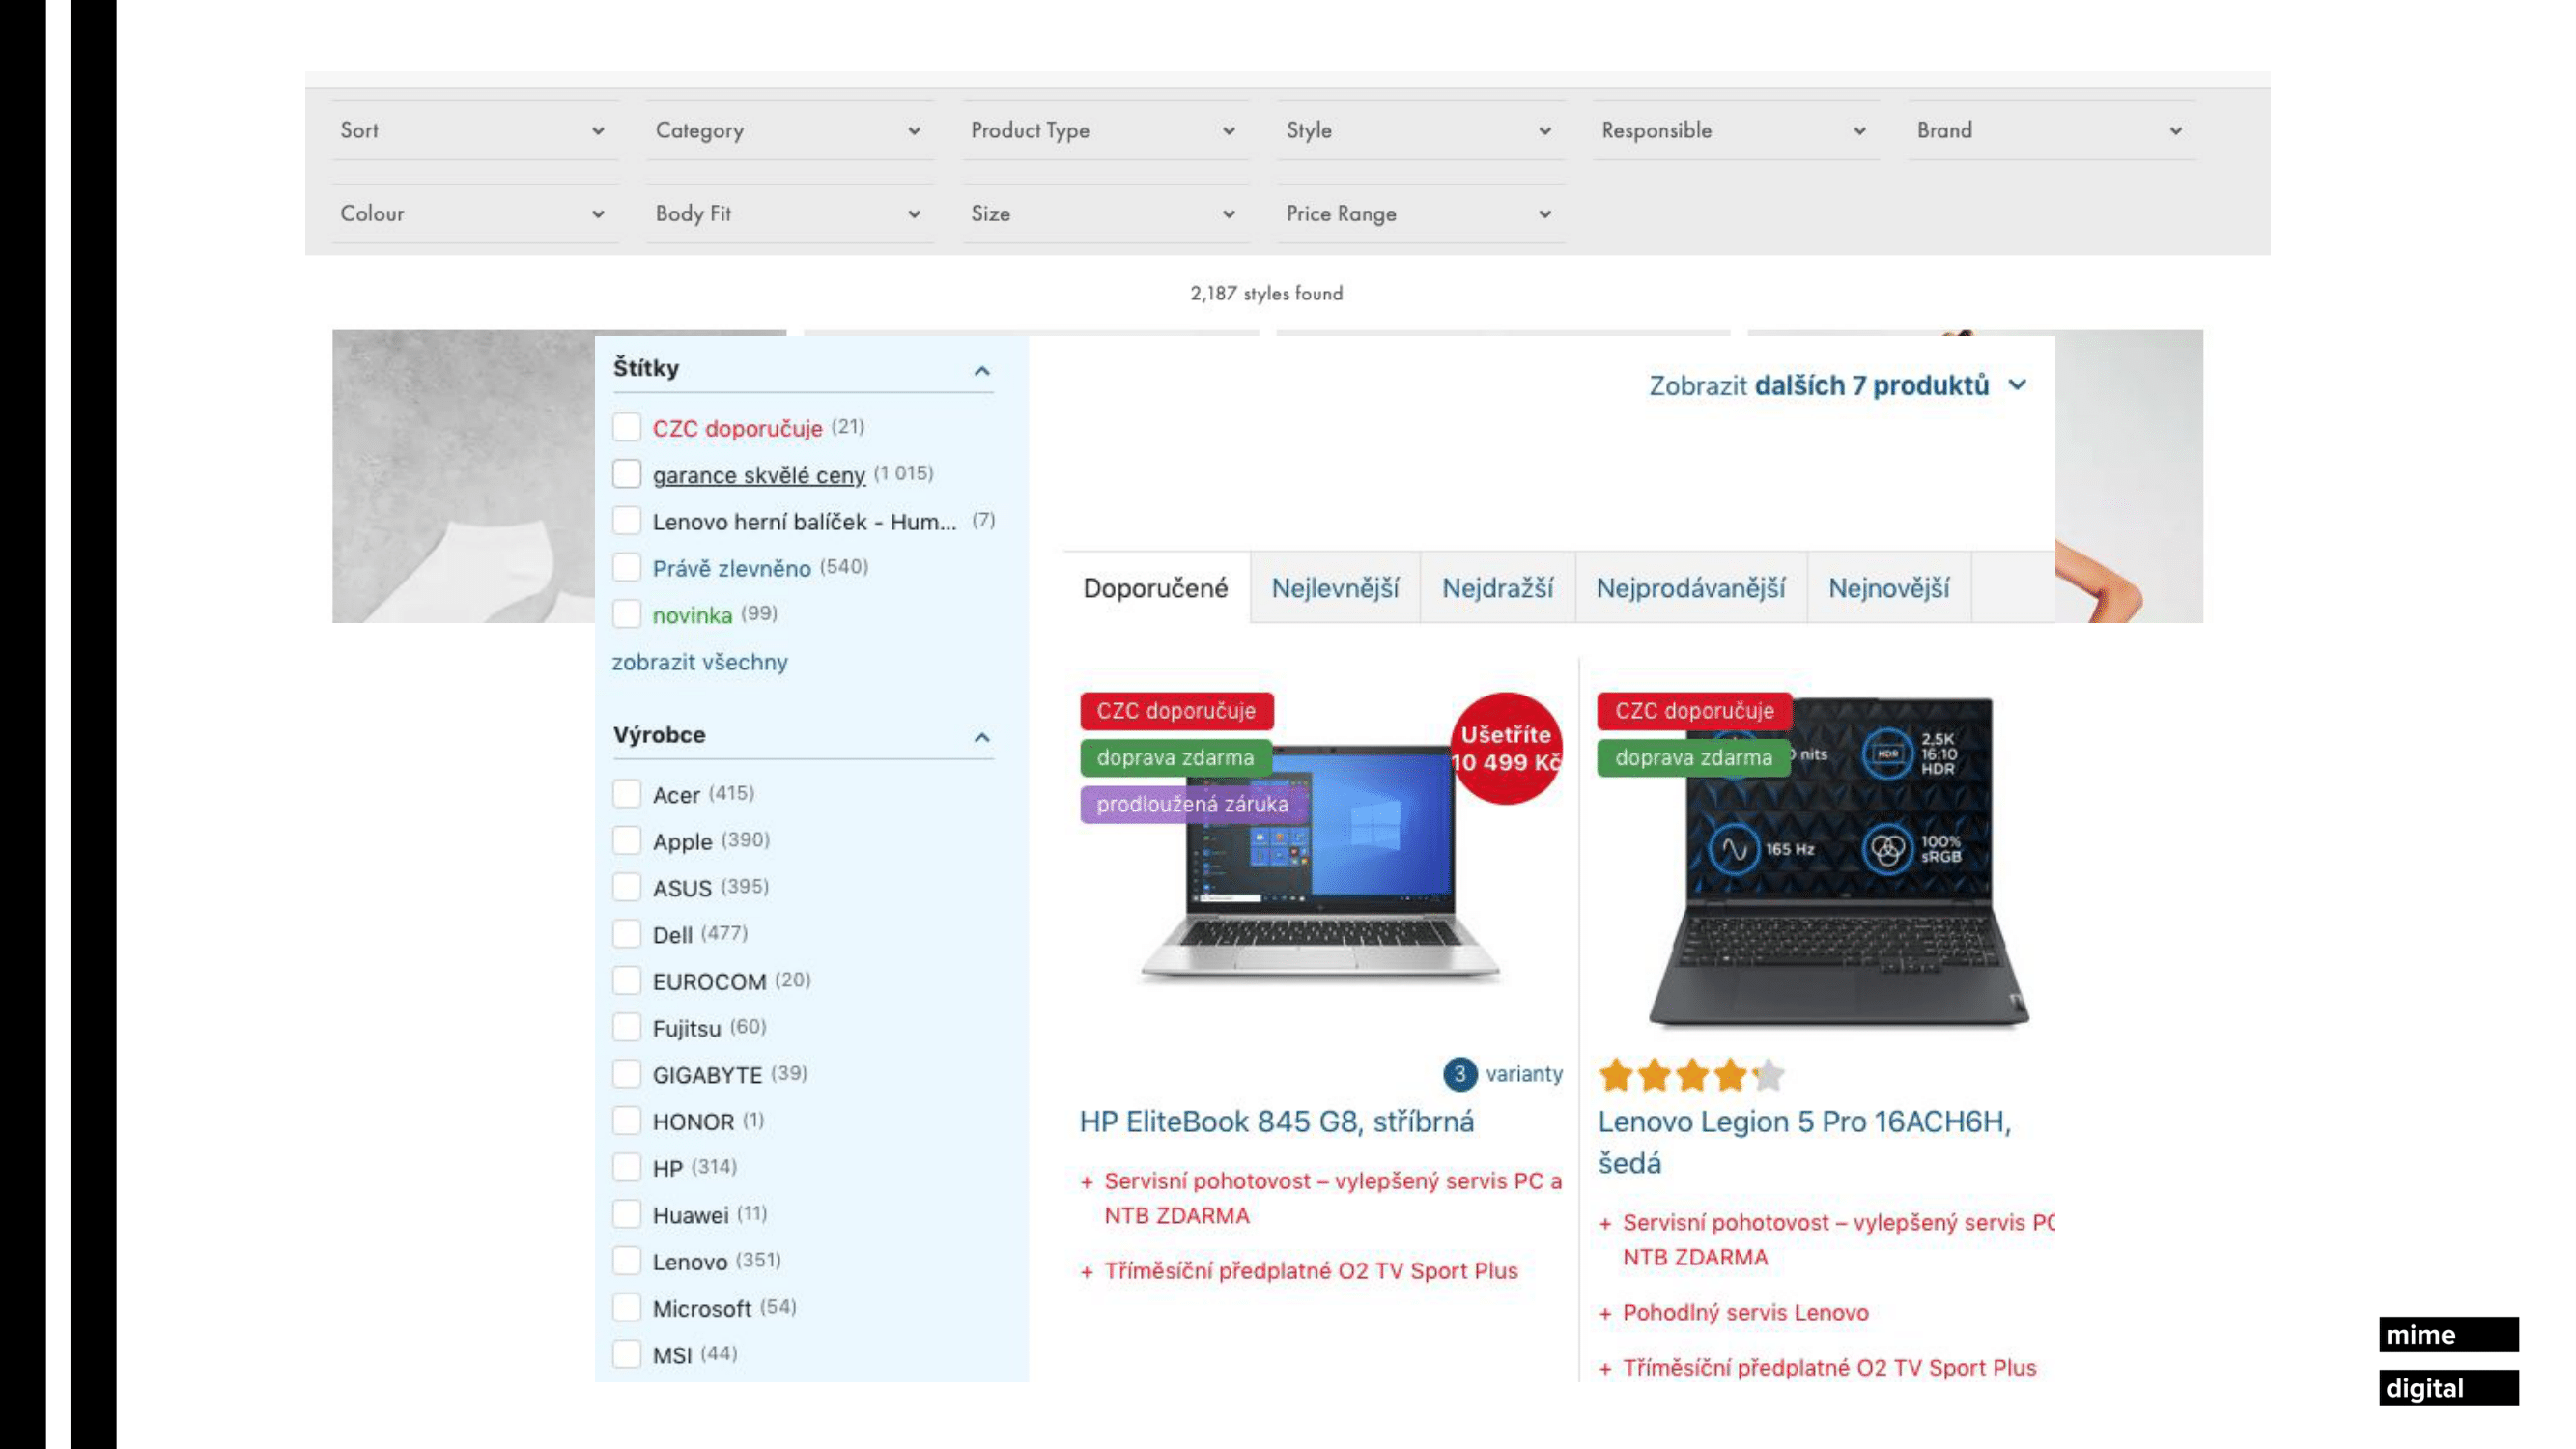Screen dimensions: 2576x1449
Task: Click HP's CZC doporučuje red tag
Action: pos(1176,711)
